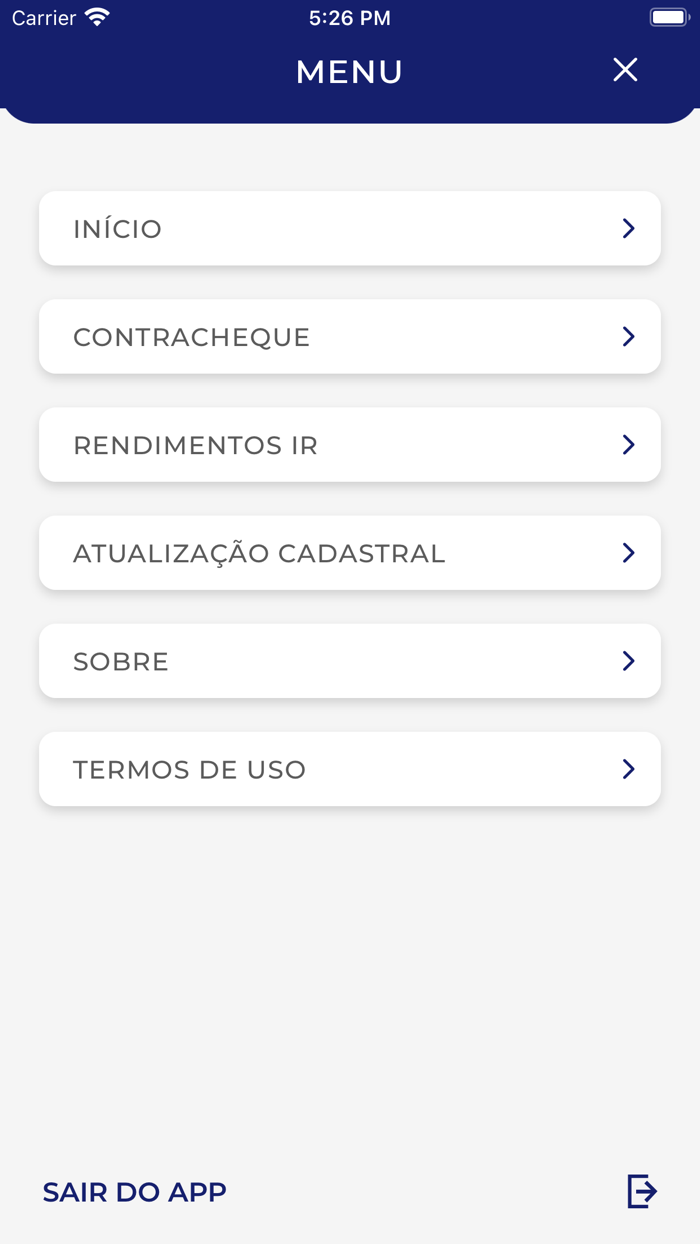Image resolution: width=700 pixels, height=1244 pixels.
Task: Tap the 5:26 PM time display
Action: point(350,16)
